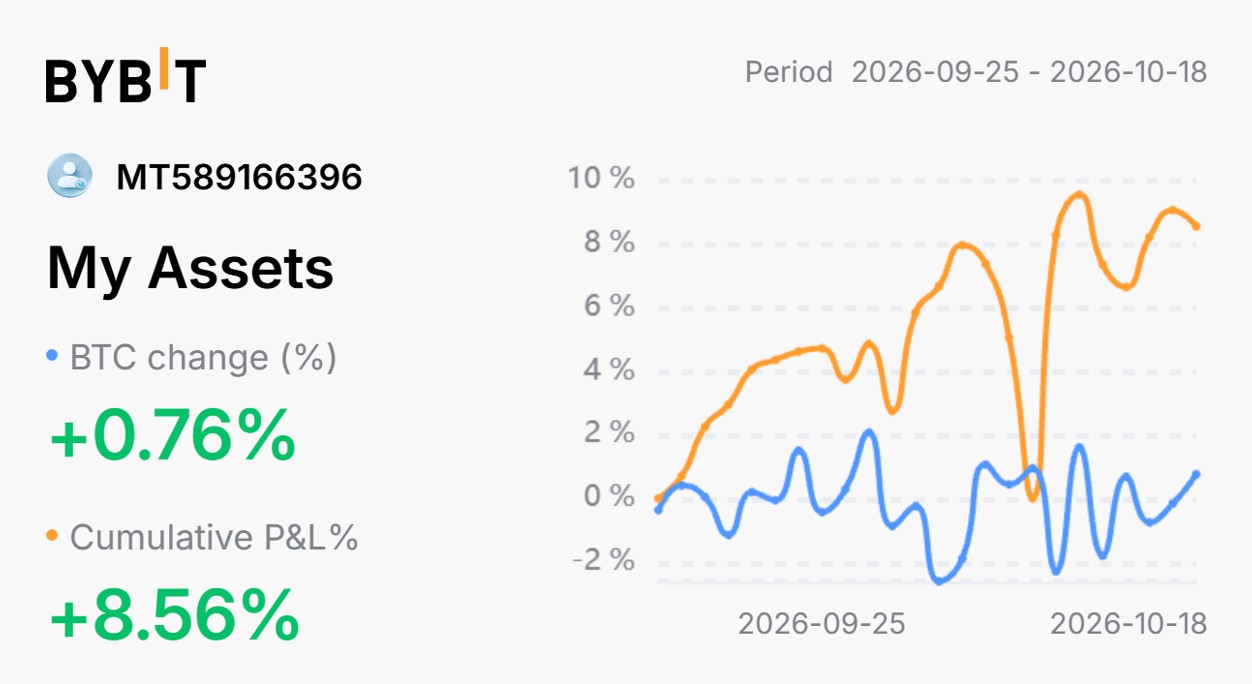Click the orange line's highest peak
Viewport: 1252px width, 684px height.
pos(1080,194)
